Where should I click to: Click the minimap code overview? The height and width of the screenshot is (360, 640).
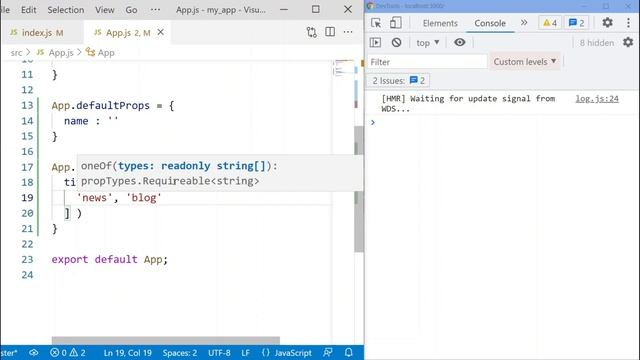pos(343,68)
